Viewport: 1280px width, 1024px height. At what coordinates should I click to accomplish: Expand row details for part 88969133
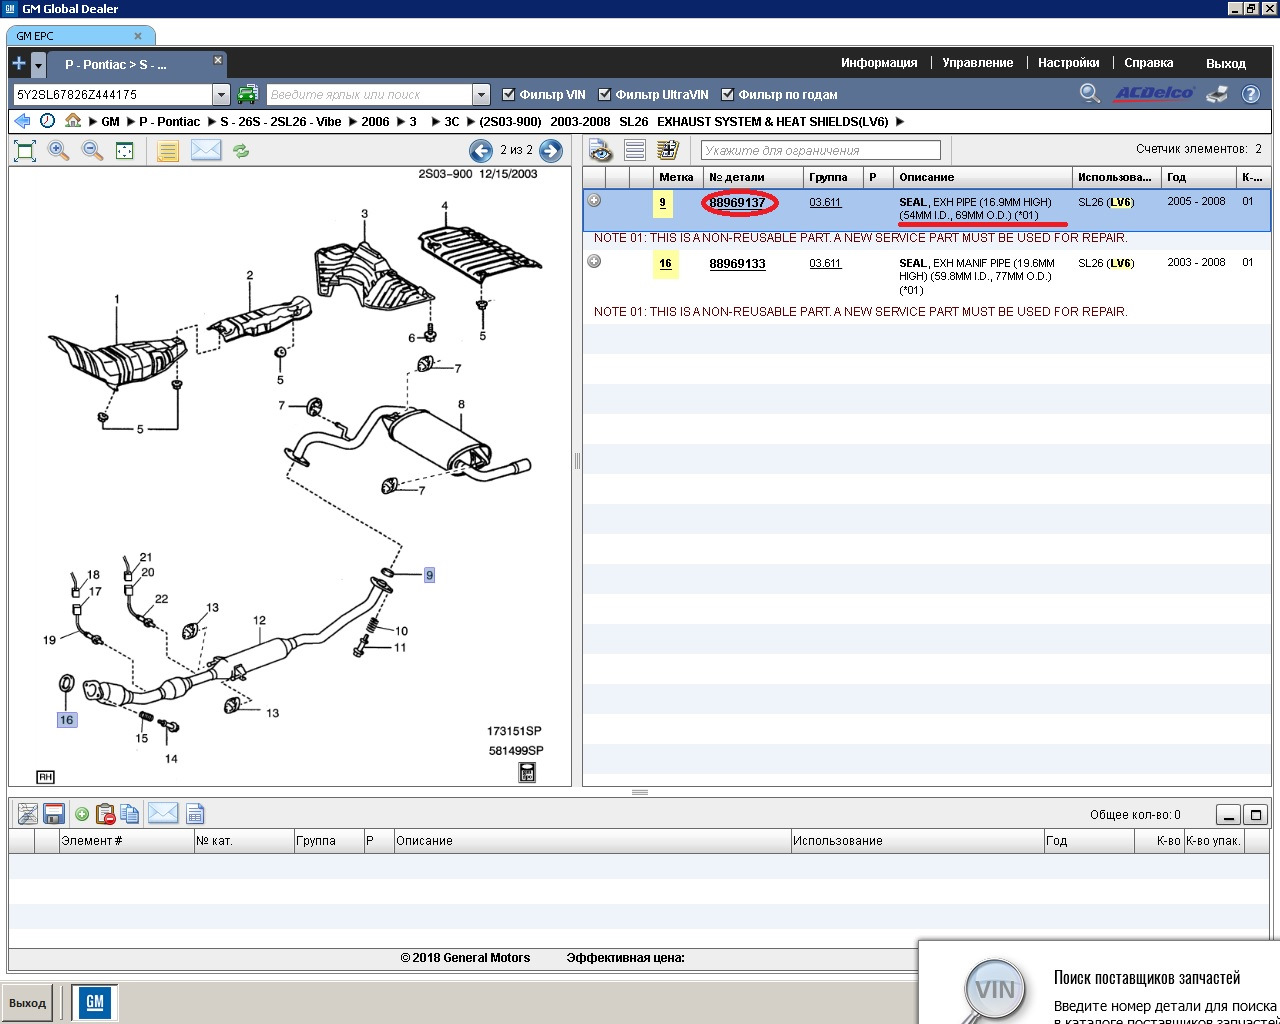(x=594, y=262)
